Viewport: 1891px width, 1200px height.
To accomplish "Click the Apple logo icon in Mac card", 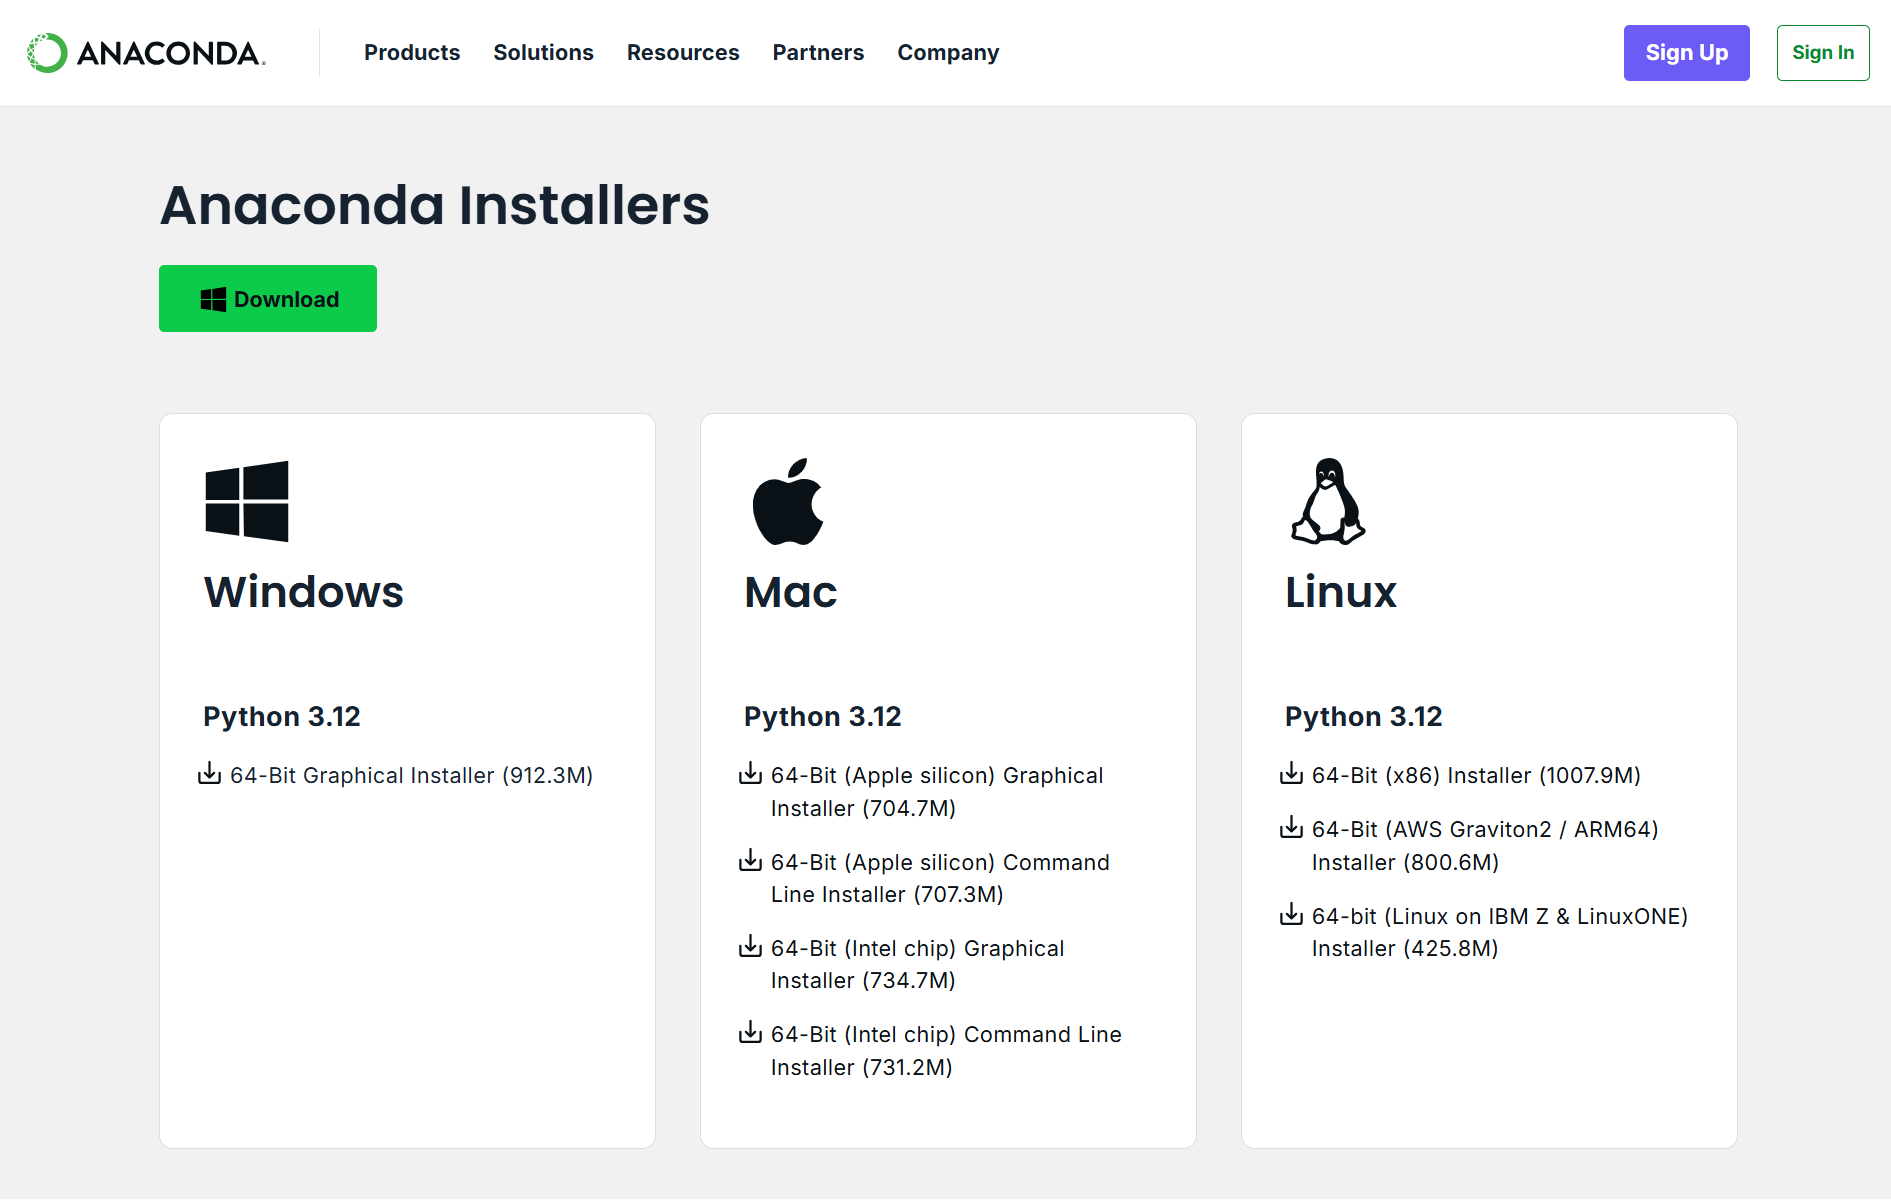I will click(x=788, y=502).
